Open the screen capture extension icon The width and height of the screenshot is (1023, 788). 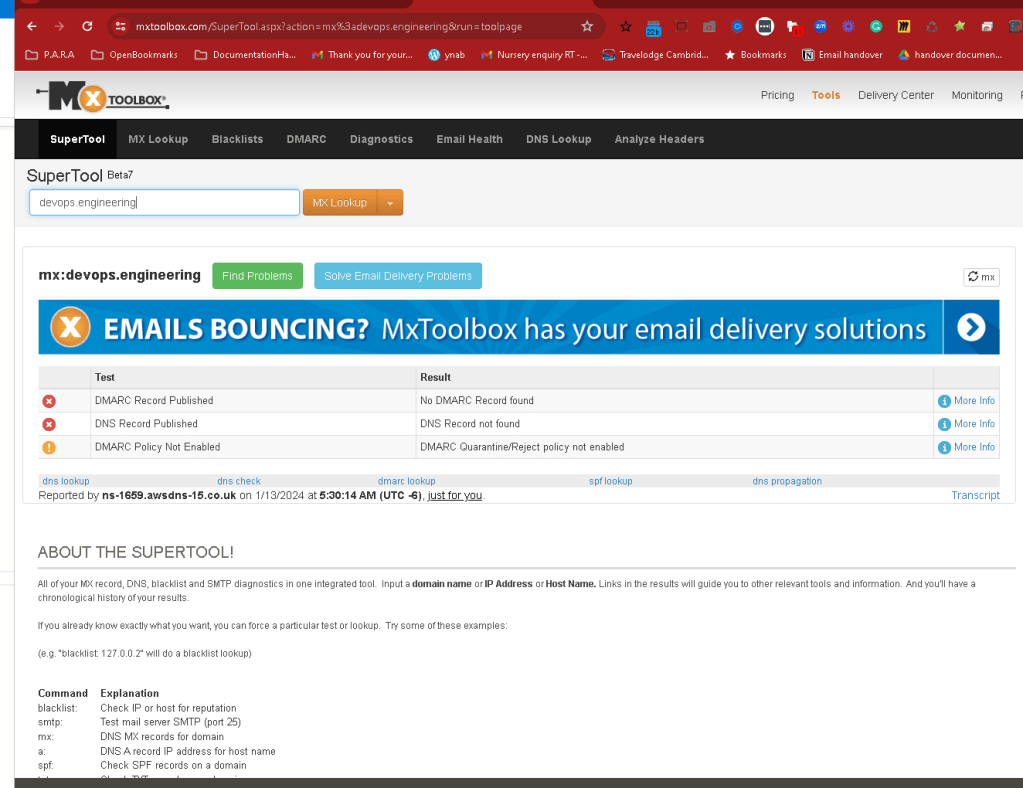coord(681,27)
